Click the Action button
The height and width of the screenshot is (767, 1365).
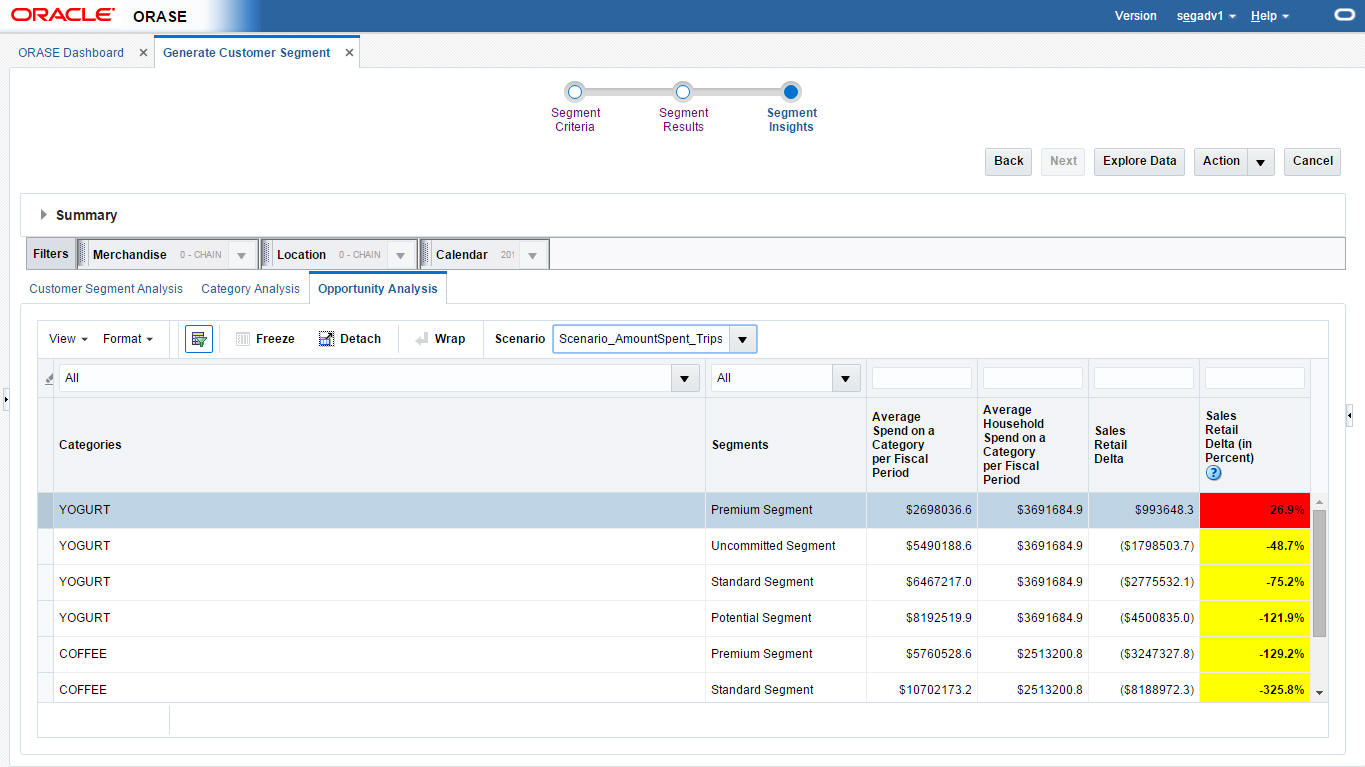coord(1221,161)
